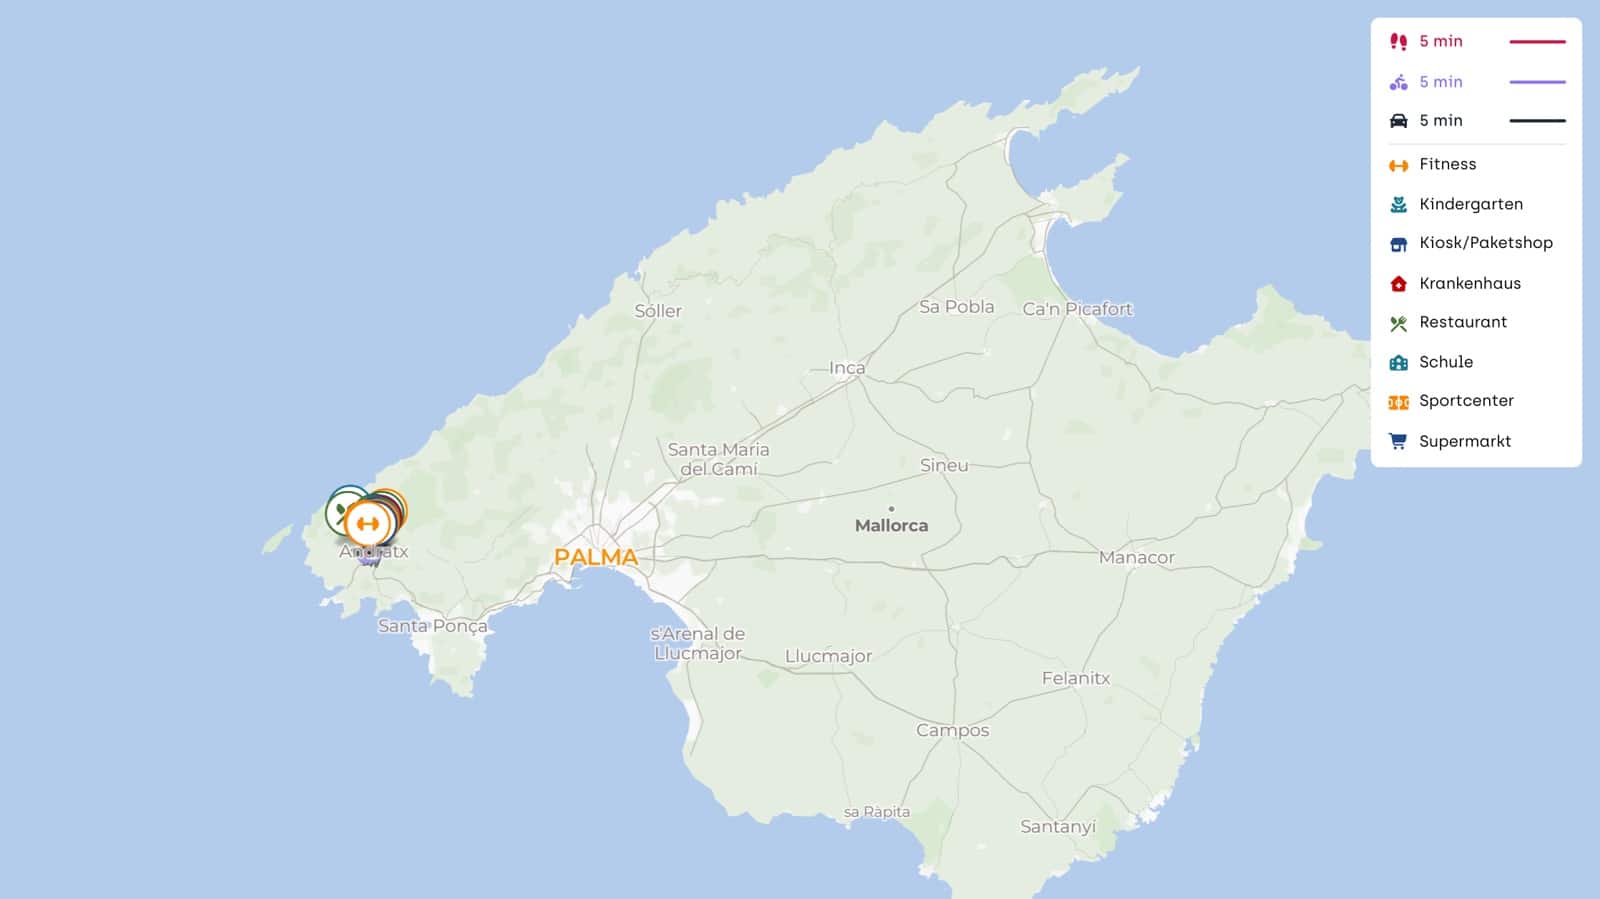Click the Restaurant fork and knife icon
This screenshot has height=899, width=1600.
1398,323
